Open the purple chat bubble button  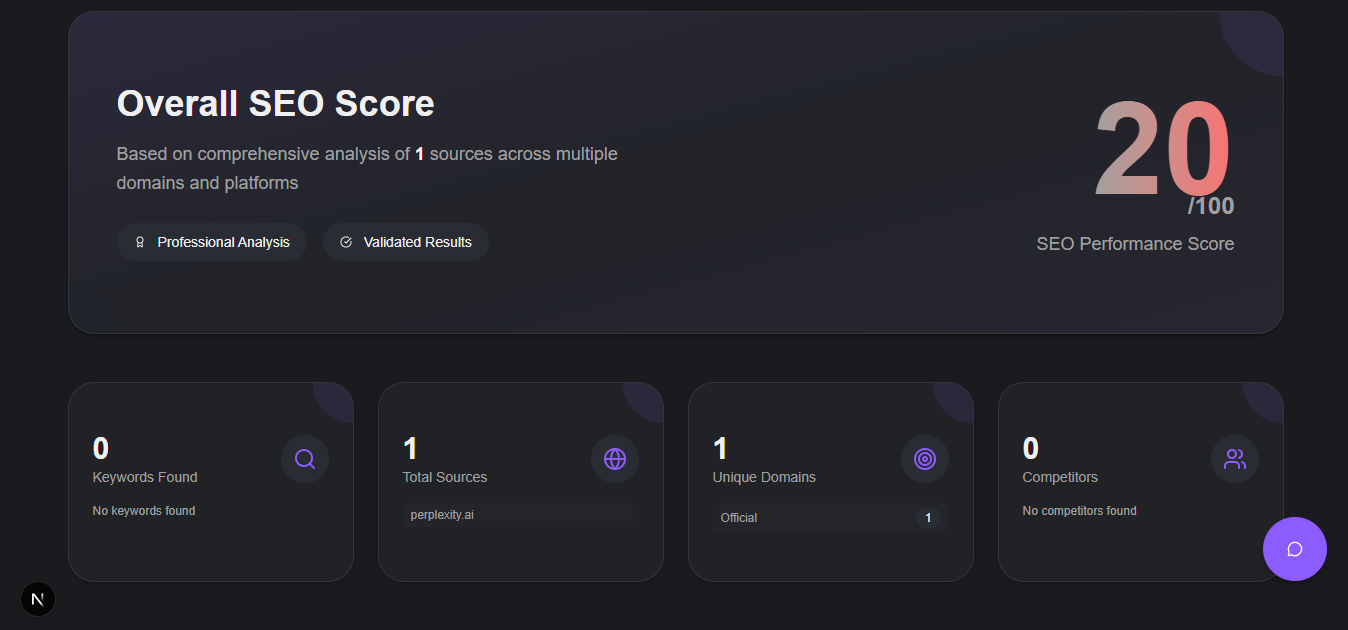tap(1295, 549)
